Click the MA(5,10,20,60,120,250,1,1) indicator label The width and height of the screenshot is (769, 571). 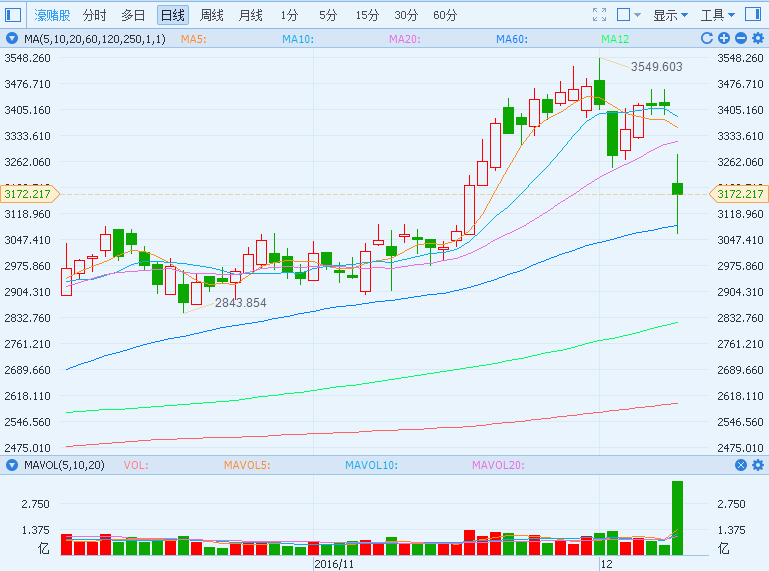95,39
